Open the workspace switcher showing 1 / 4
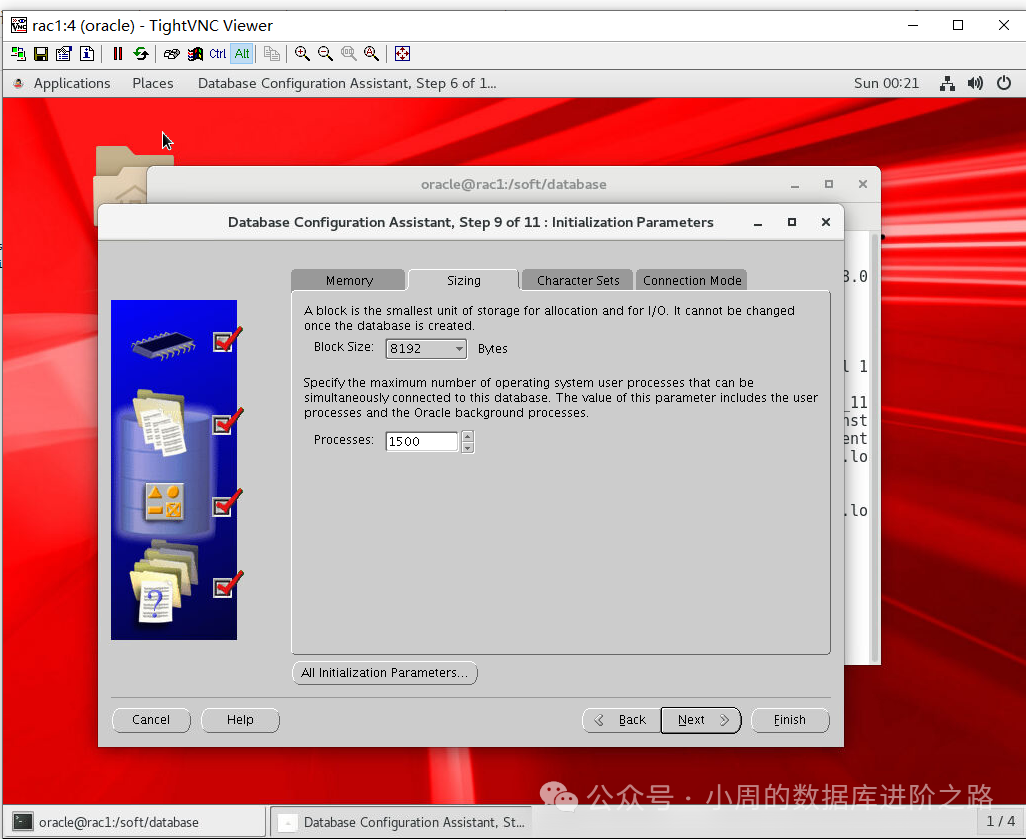 (1000, 821)
